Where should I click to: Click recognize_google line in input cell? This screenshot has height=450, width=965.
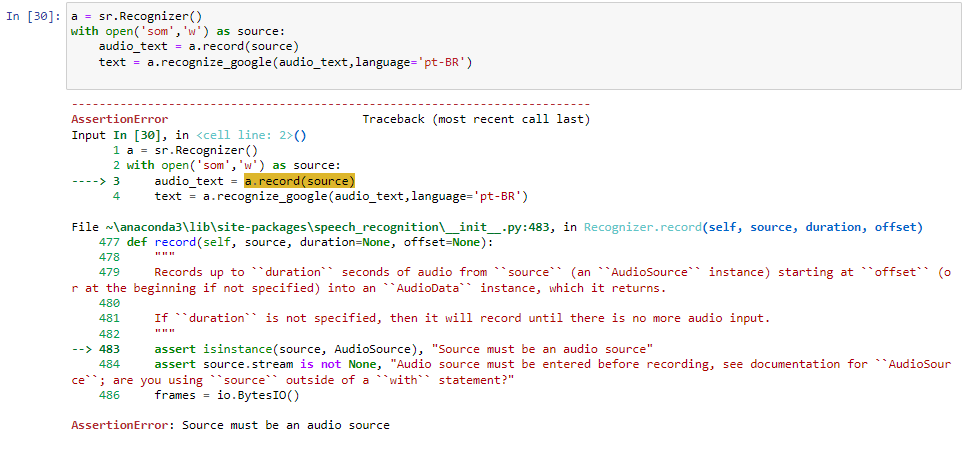point(285,62)
